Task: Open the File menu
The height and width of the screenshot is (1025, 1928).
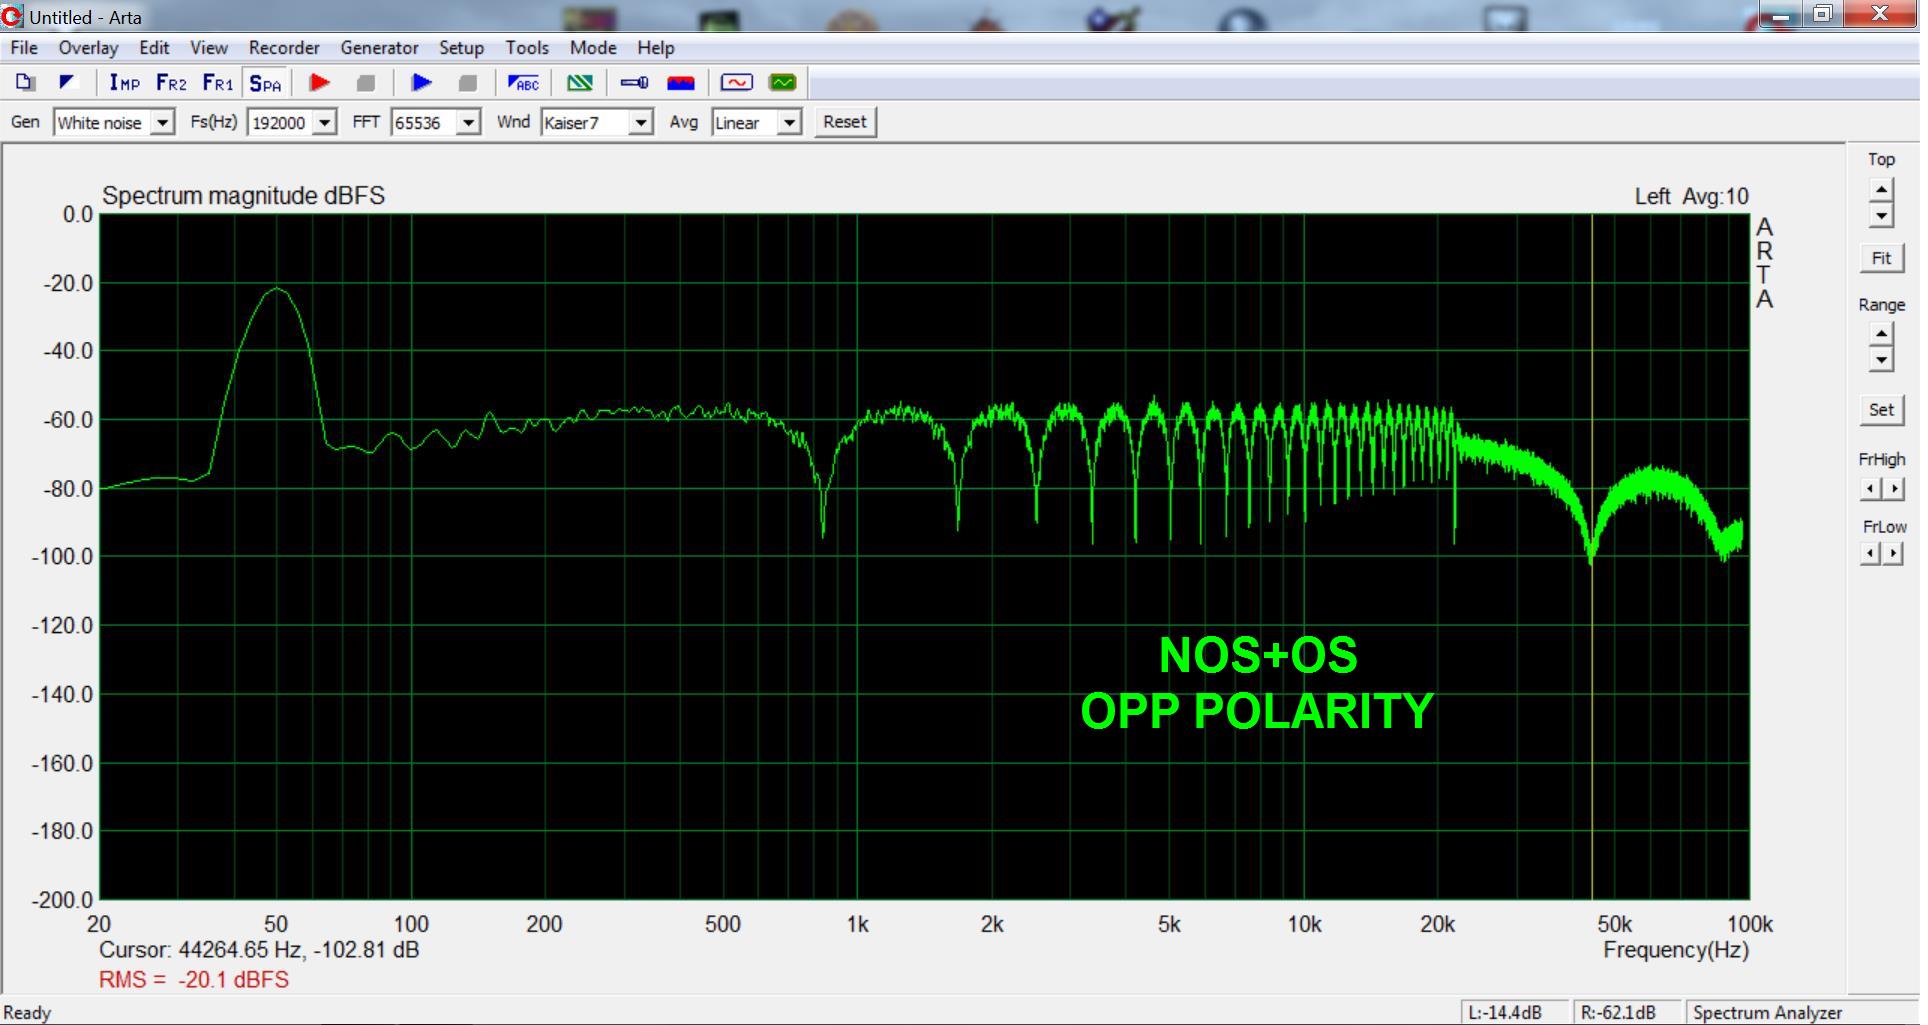Action: pyautogui.click(x=24, y=48)
